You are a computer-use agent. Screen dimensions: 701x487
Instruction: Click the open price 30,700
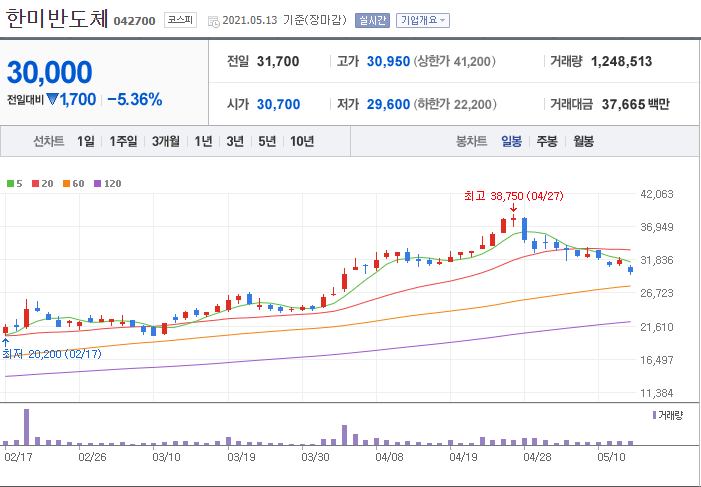pyautogui.click(x=279, y=104)
